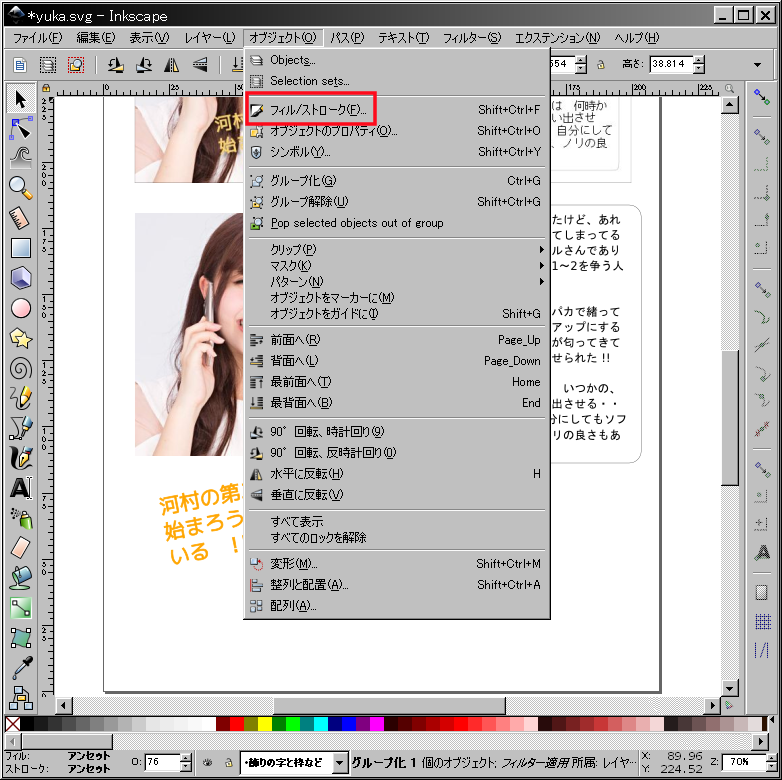Click zoom icon at ruler top-right corner
The width and height of the screenshot is (782, 780).
pos(730,88)
